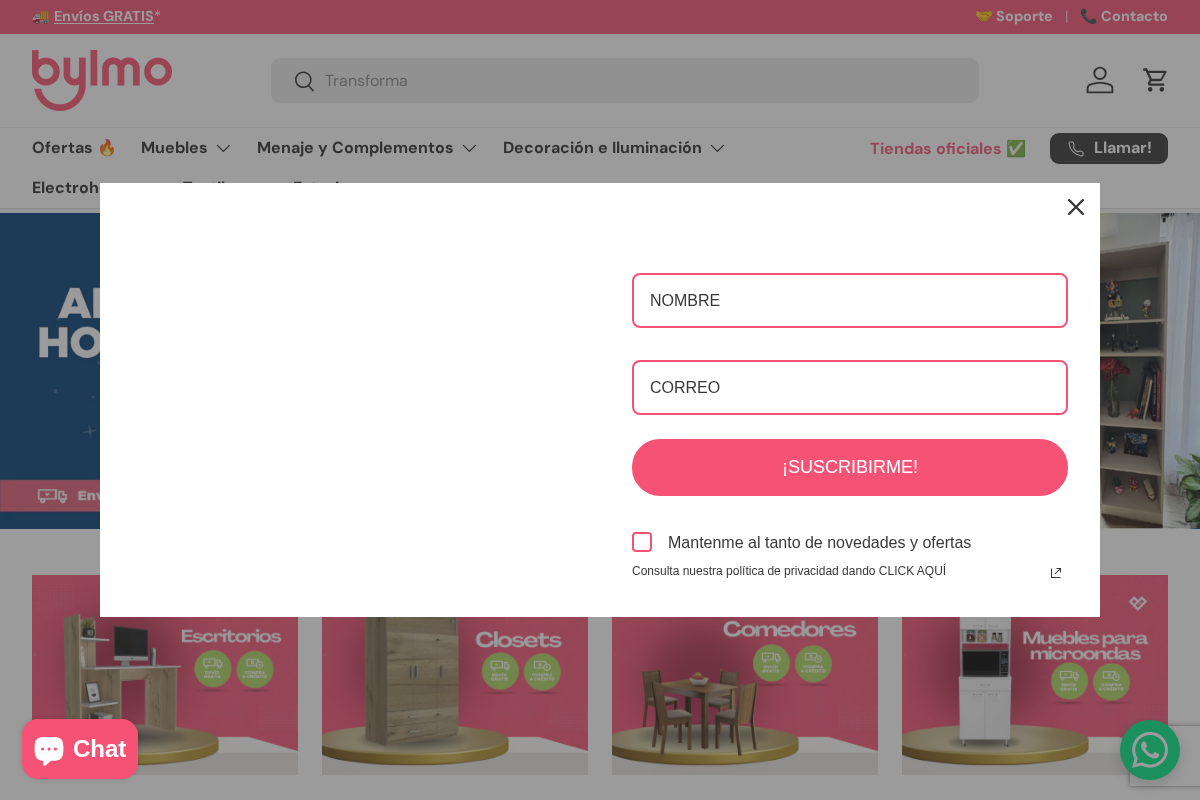Open the WhatsApp chat icon
Screen dimensions: 1200x800
(1150, 750)
